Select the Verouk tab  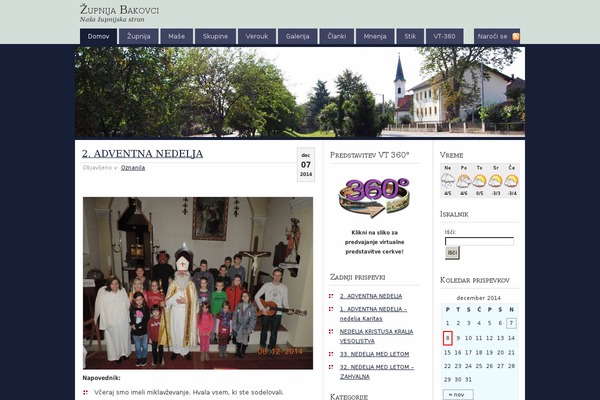pyautogui.click(x=257, y=36)
